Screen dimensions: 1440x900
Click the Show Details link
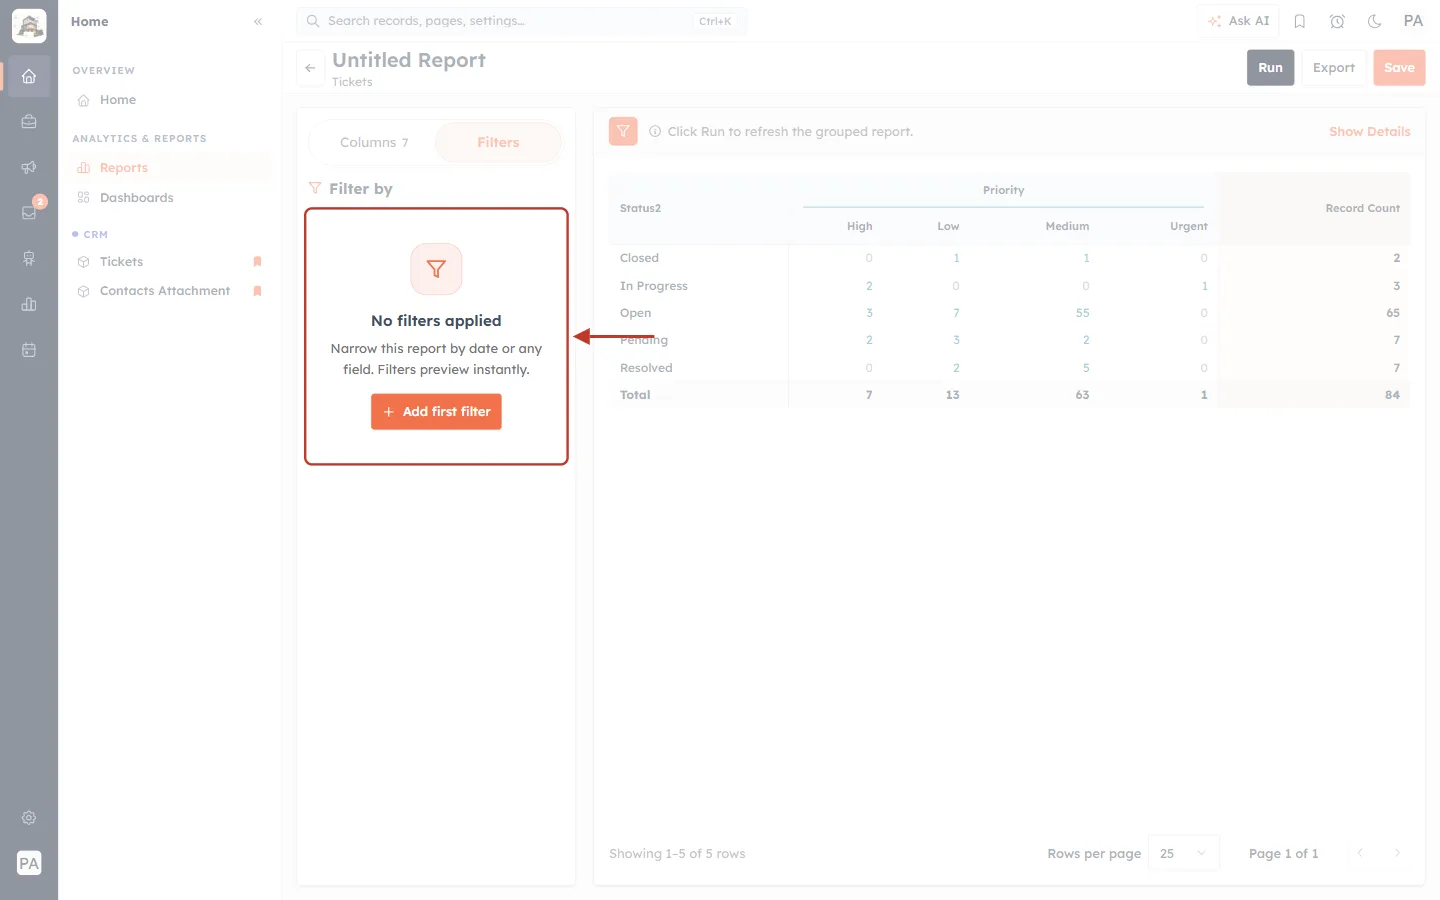point(1369,132)
